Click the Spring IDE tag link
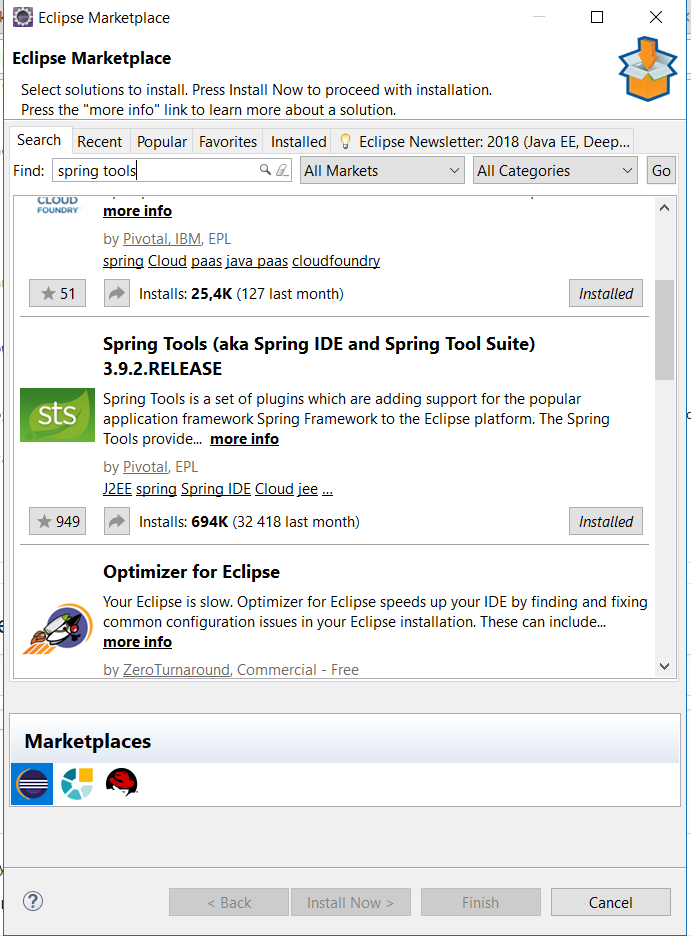This screenshot has height=943, width=691. point(216,489)
